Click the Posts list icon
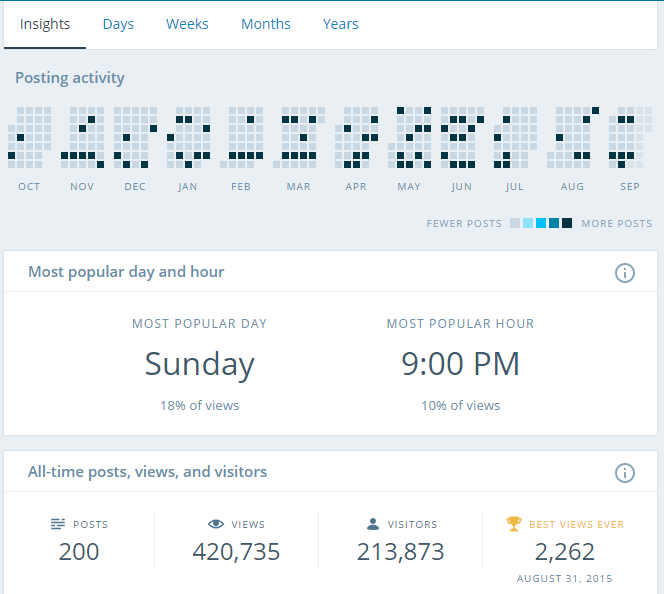This screenshot has height=594, width=664. click(x=58, y=524)
